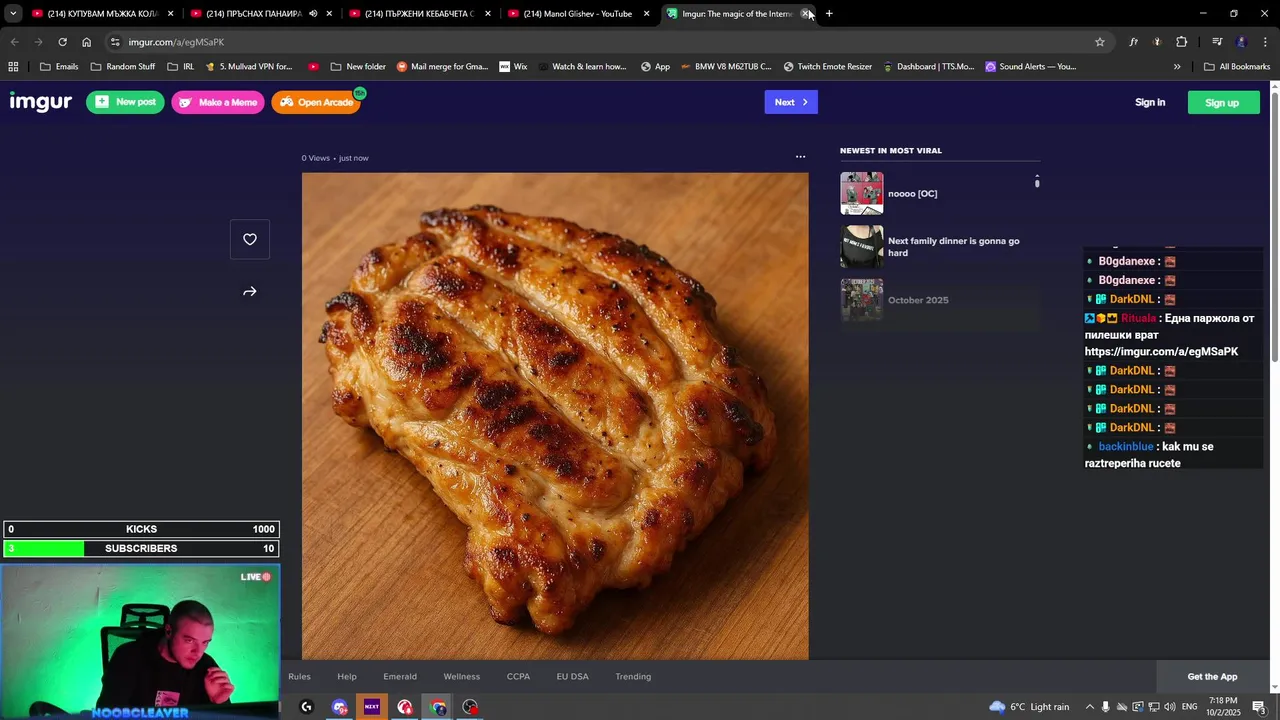This screenshot has width=1280, height=720.
Task: Close the Imgur tab
Action: [x=805, y=14]
